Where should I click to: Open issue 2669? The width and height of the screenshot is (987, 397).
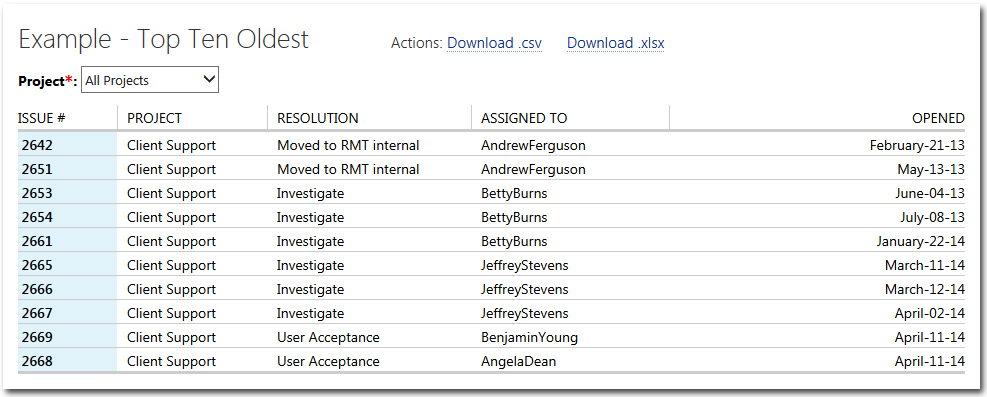point(37,337)
